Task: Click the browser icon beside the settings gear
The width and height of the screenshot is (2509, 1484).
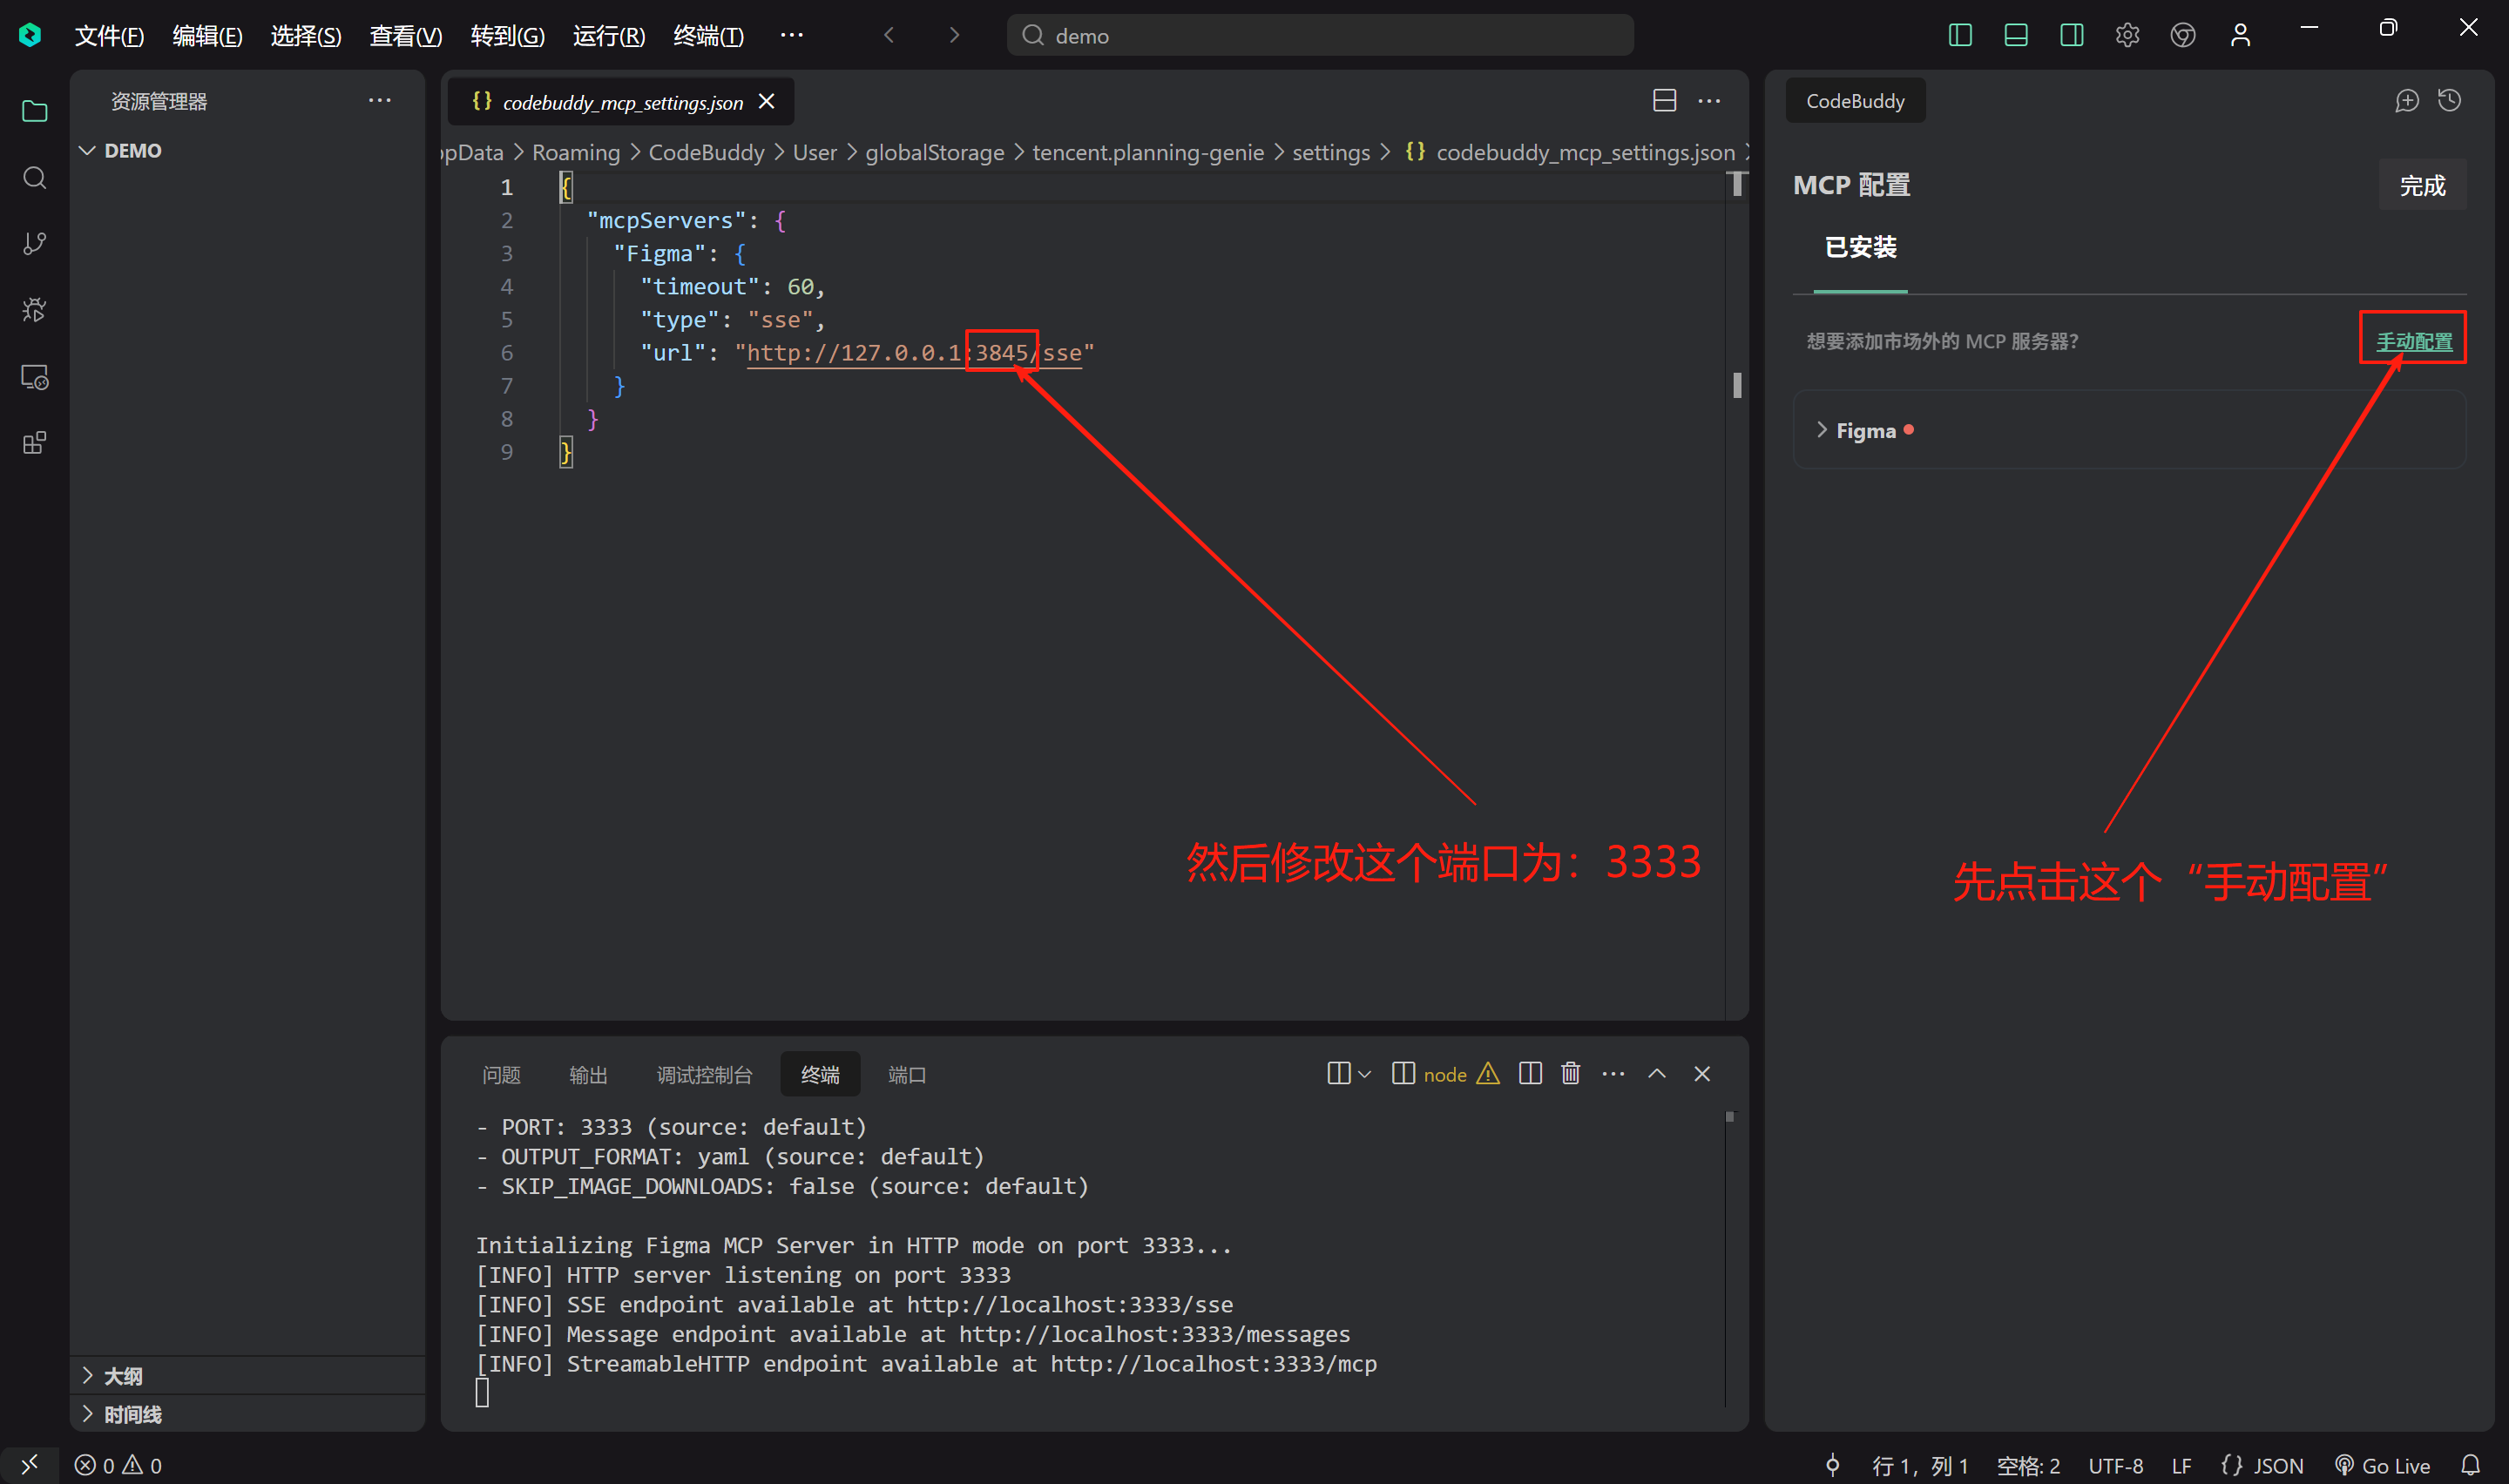Action: pyautogui.click(x=2183, y=35)
